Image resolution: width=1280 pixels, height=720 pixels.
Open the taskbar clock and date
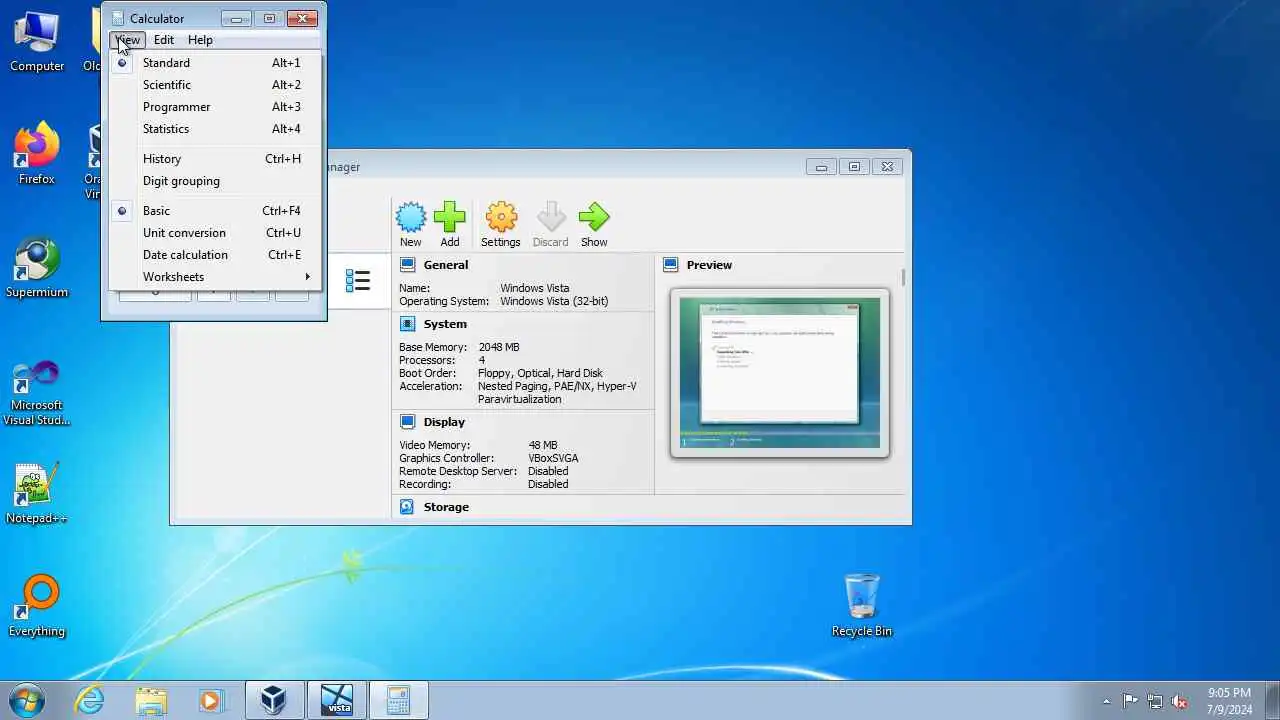(1229, 701)
